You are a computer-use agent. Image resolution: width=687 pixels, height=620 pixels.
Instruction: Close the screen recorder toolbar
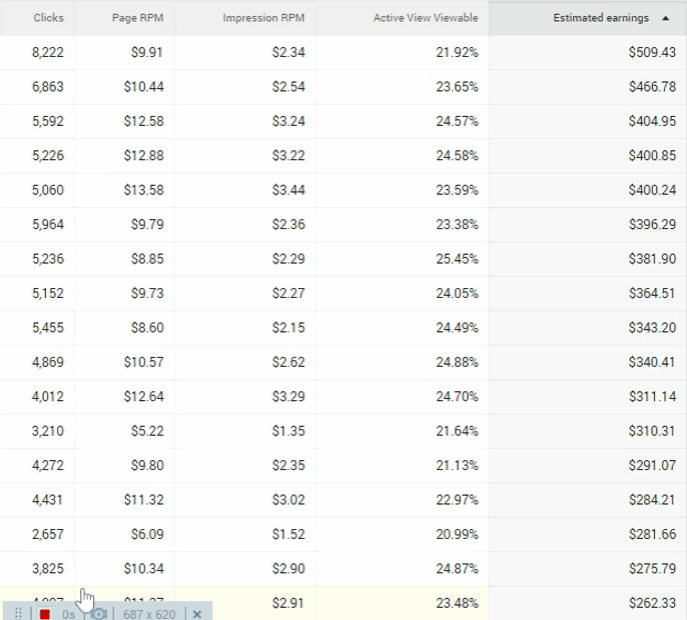[197, 614]
